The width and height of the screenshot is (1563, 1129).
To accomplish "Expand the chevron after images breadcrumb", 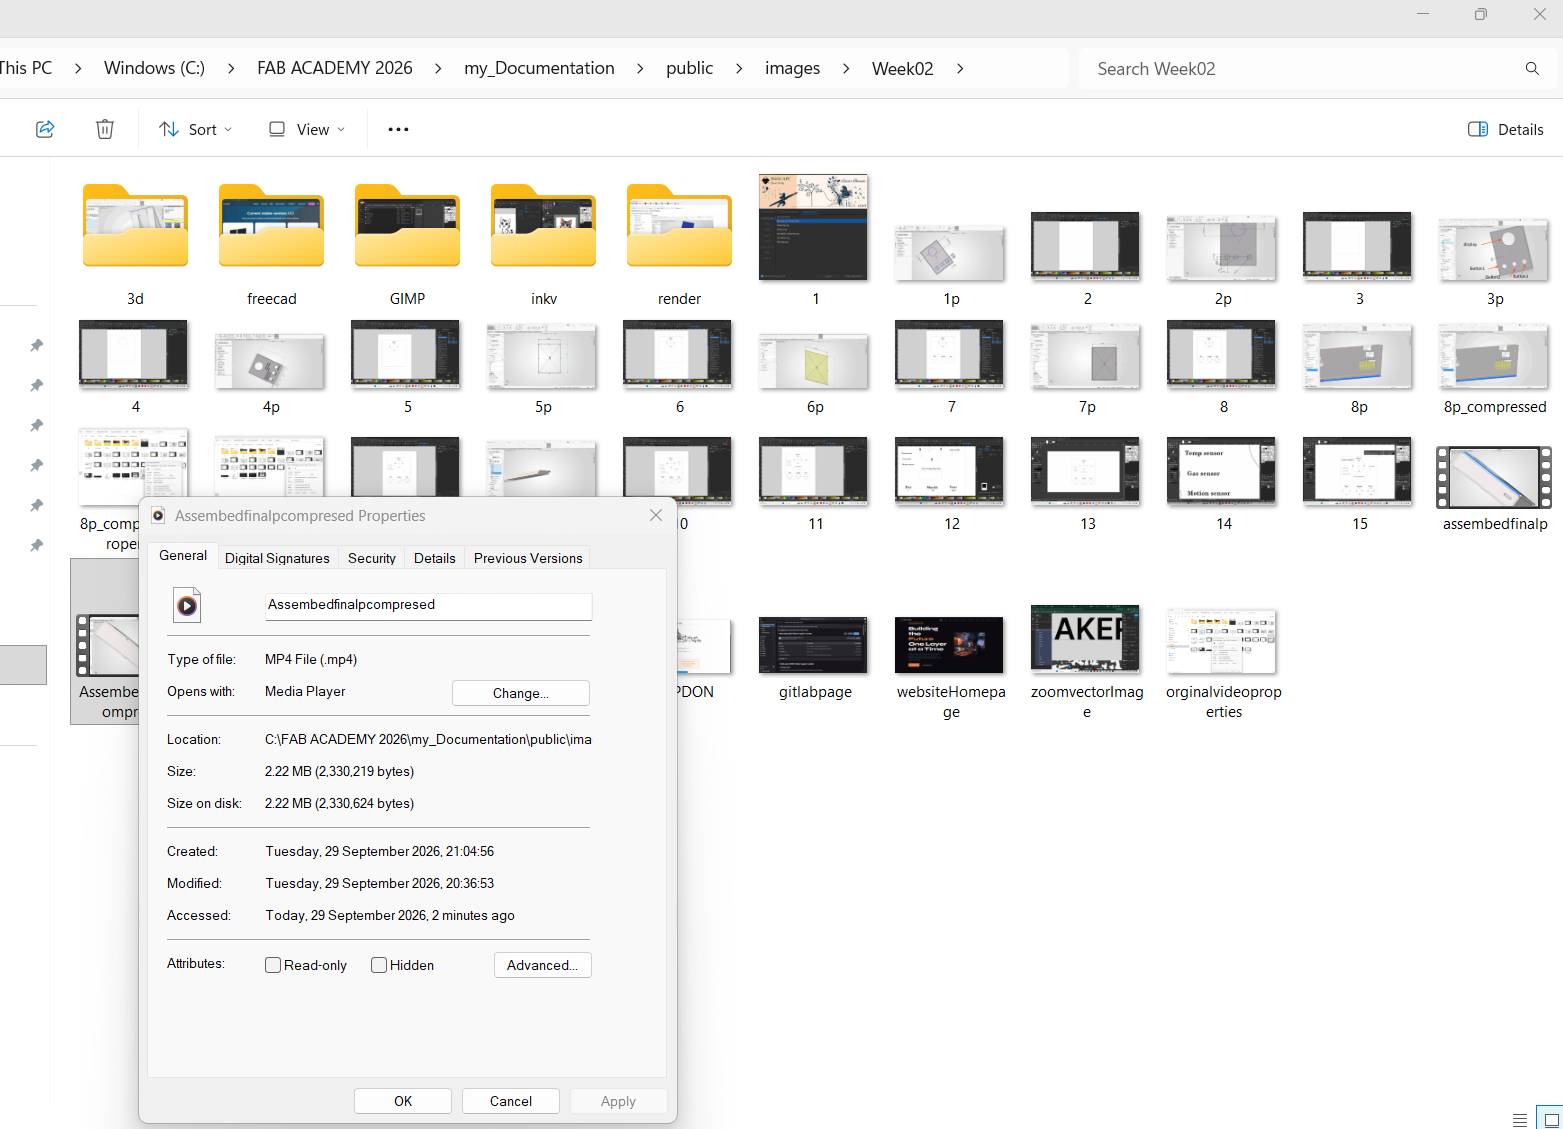I will 846,68.
